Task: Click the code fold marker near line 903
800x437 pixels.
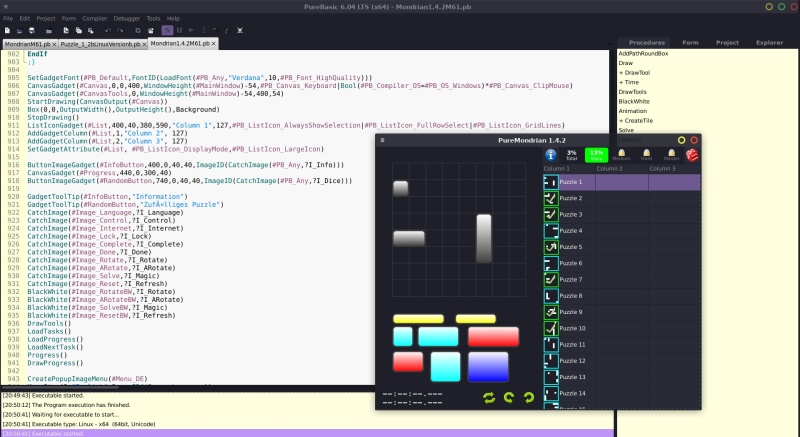Action: click(x=24, y=62)
